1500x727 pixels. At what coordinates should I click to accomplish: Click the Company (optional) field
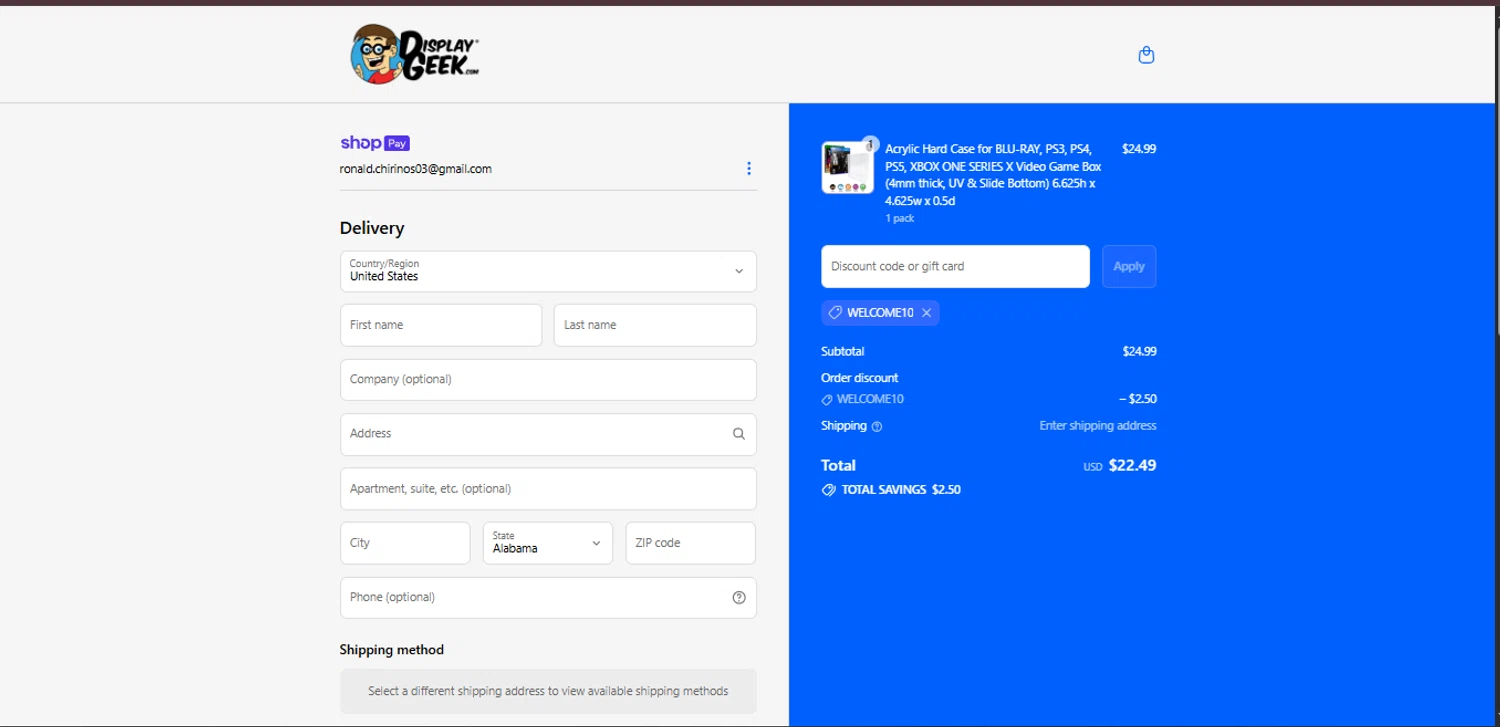548,380
